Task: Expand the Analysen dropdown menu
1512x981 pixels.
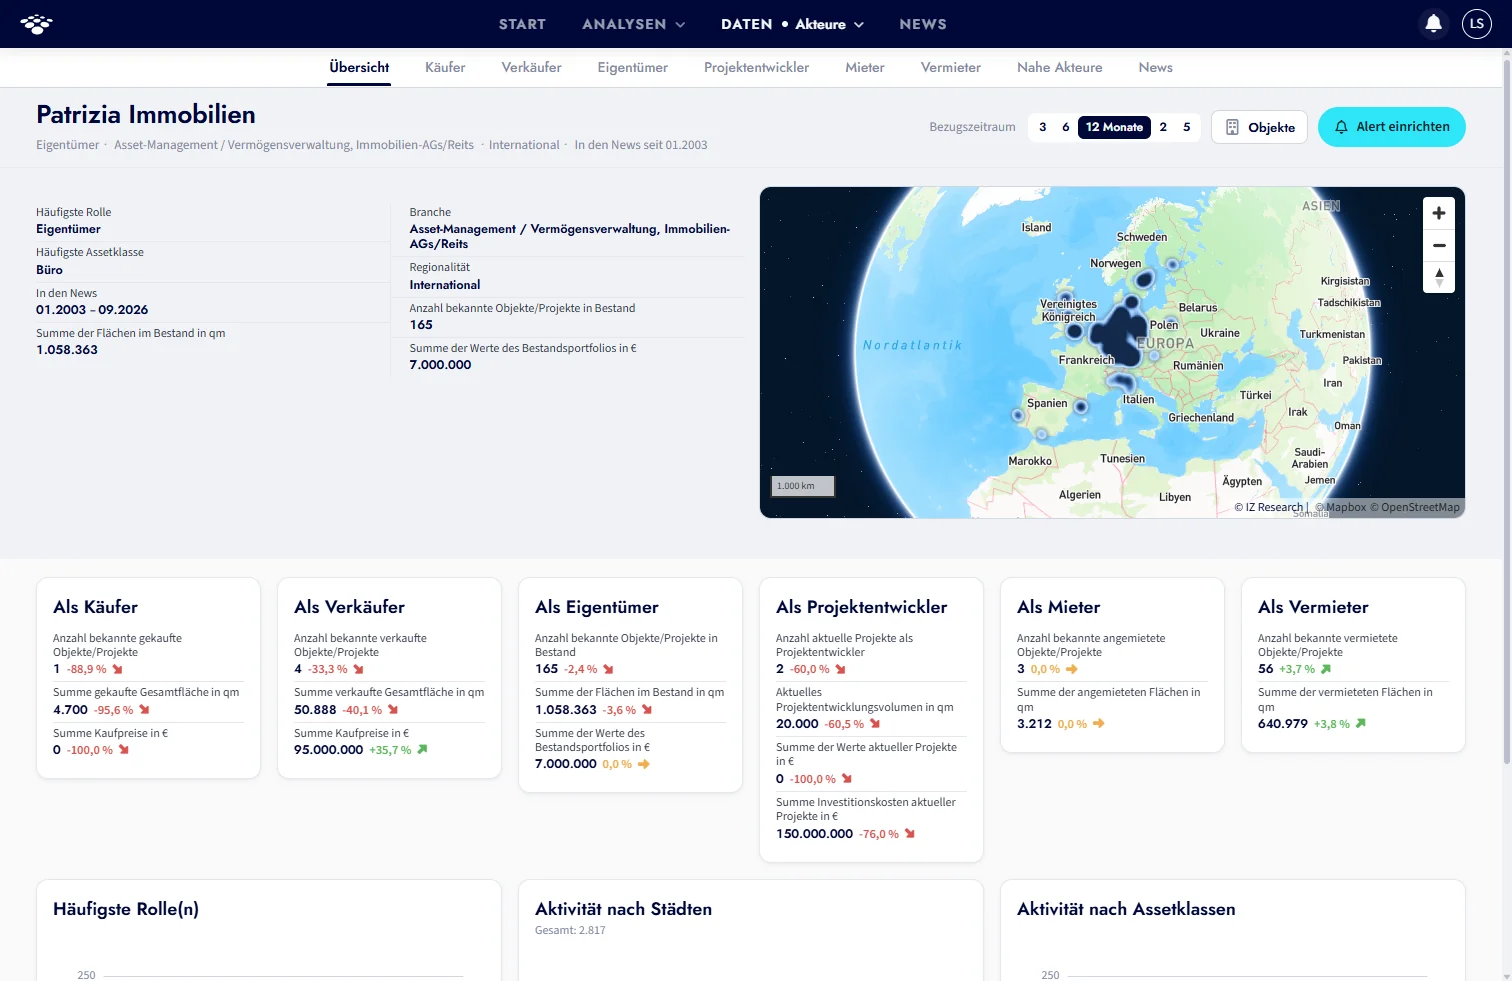Action: 634,24
